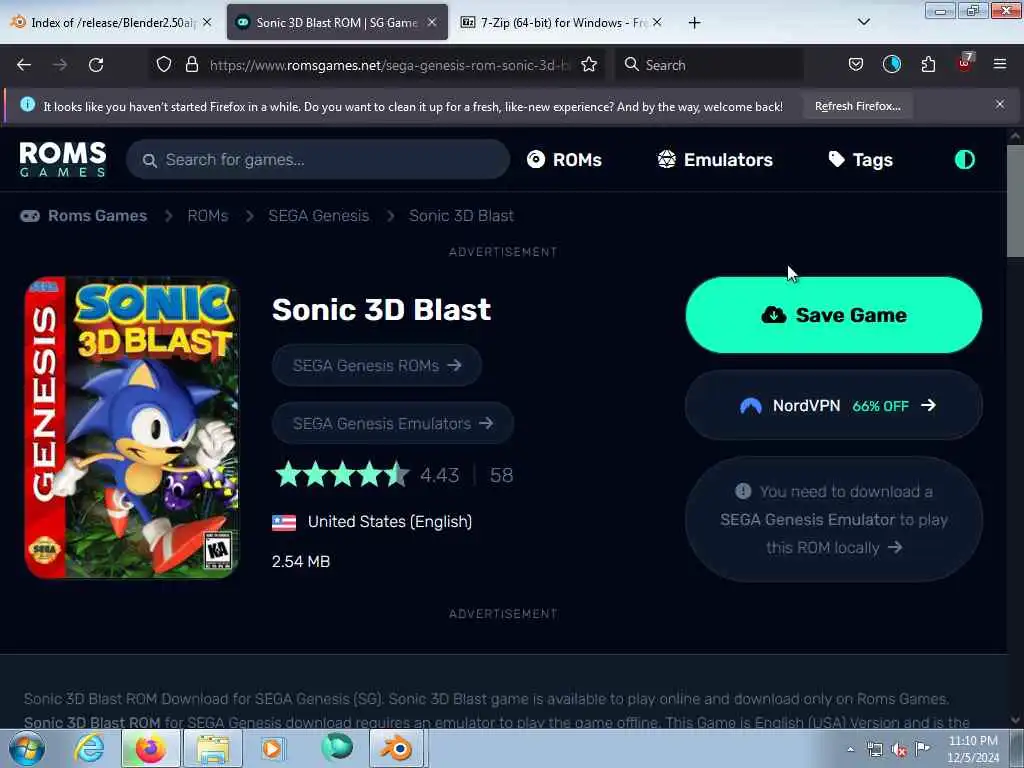Go to Roms Games breadcrumb home
Viewport: 1024px width, 768px height.
[84, 216]
